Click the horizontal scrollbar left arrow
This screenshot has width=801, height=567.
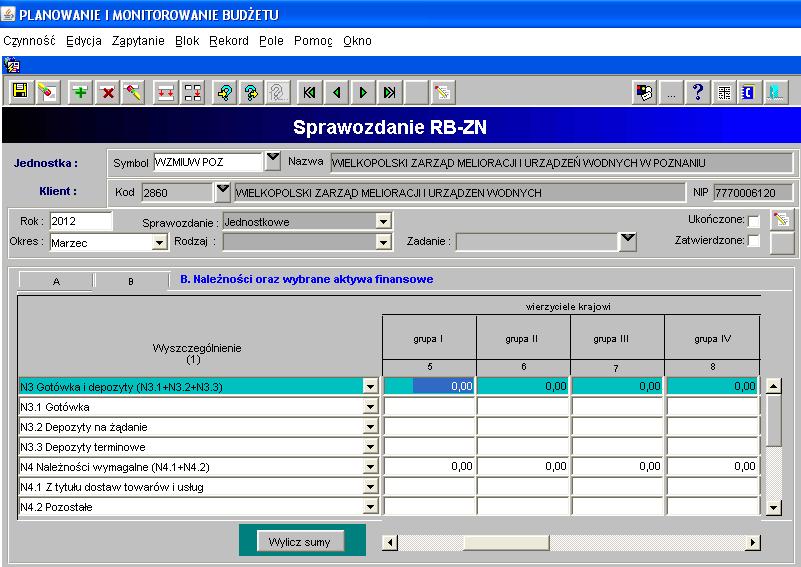(x=390, y=542)
